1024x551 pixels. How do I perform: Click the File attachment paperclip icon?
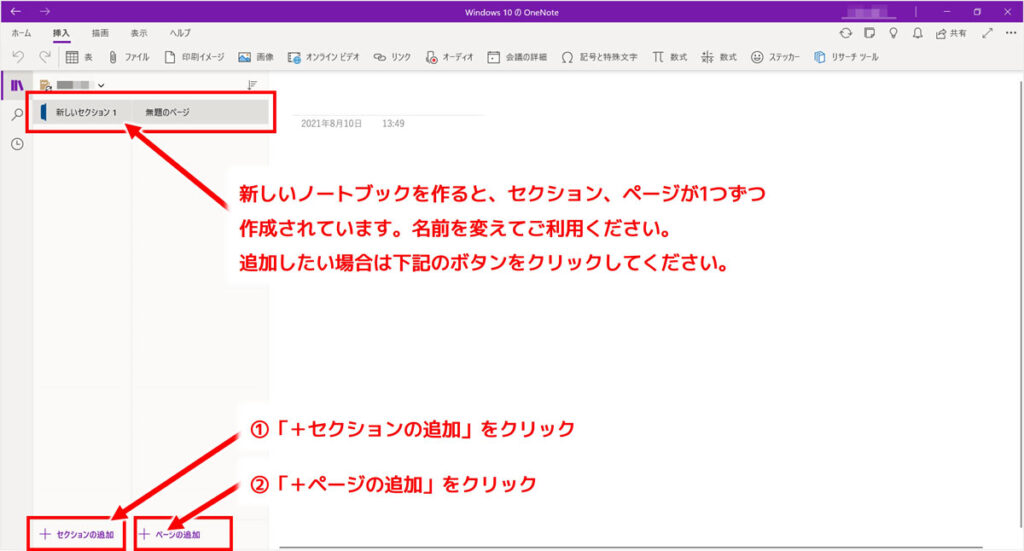114,57
